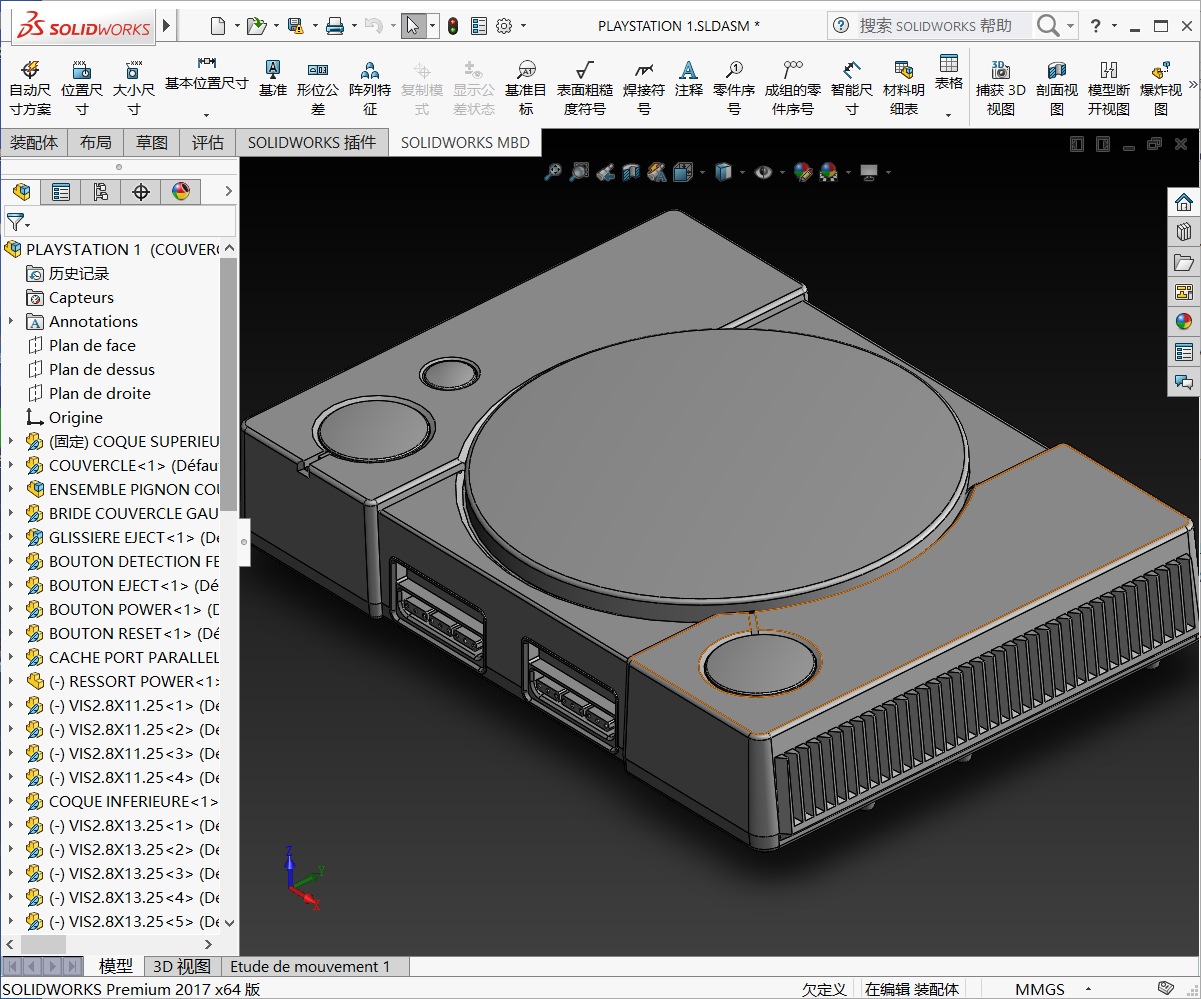The image size is (1201, 999).
Task: Click the Zoom to Area icon
Action: pyautogui.click(x=579, y=172)
